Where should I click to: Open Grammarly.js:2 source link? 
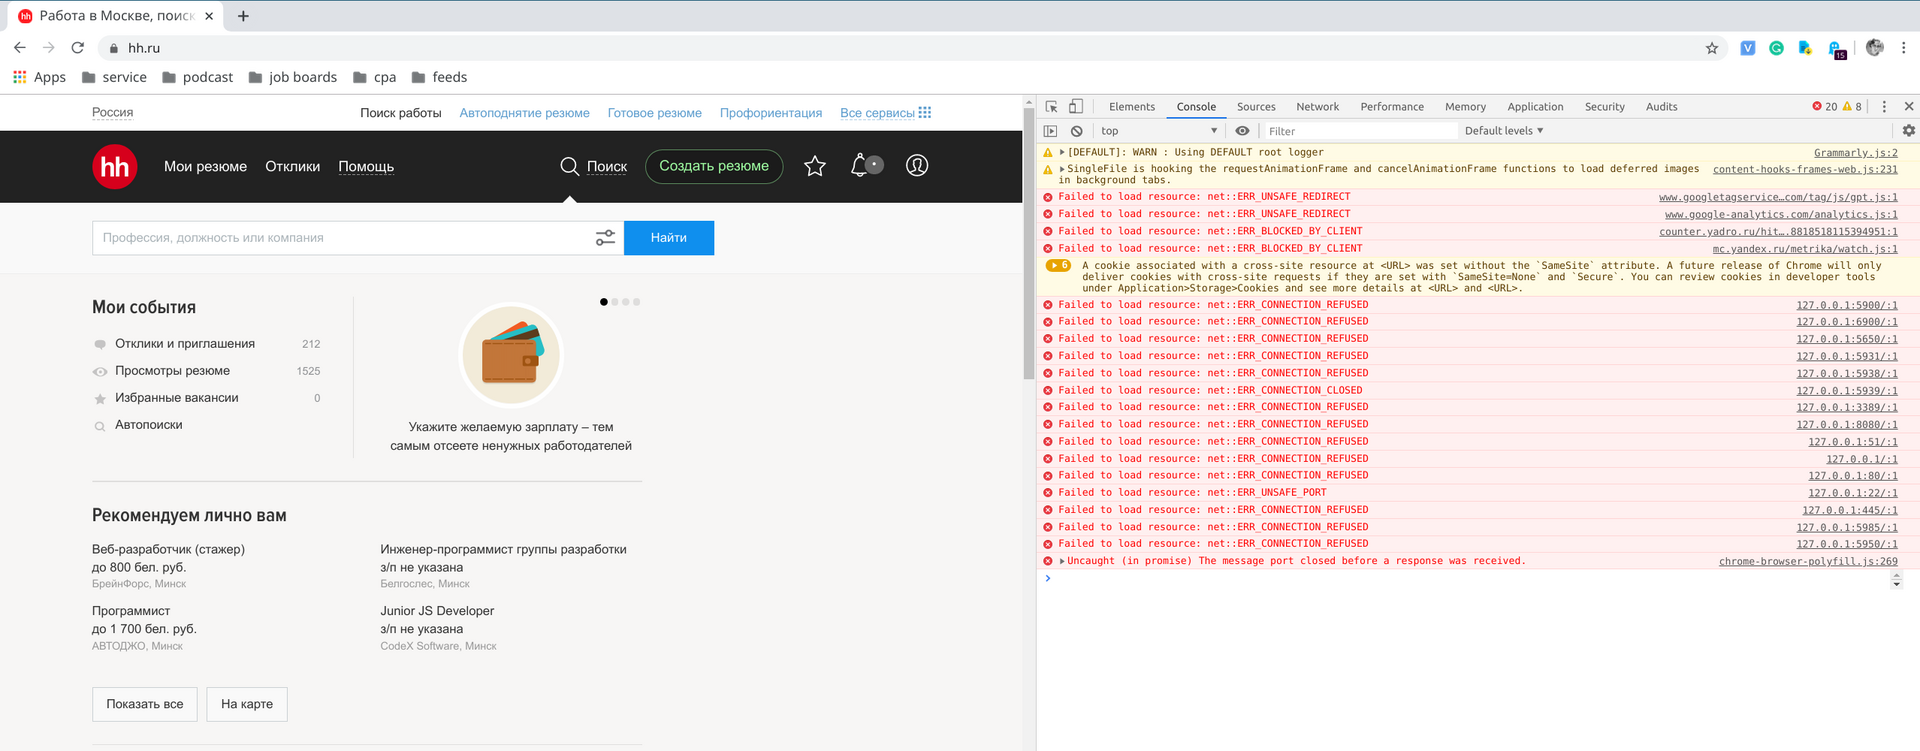pos(1856,153)
